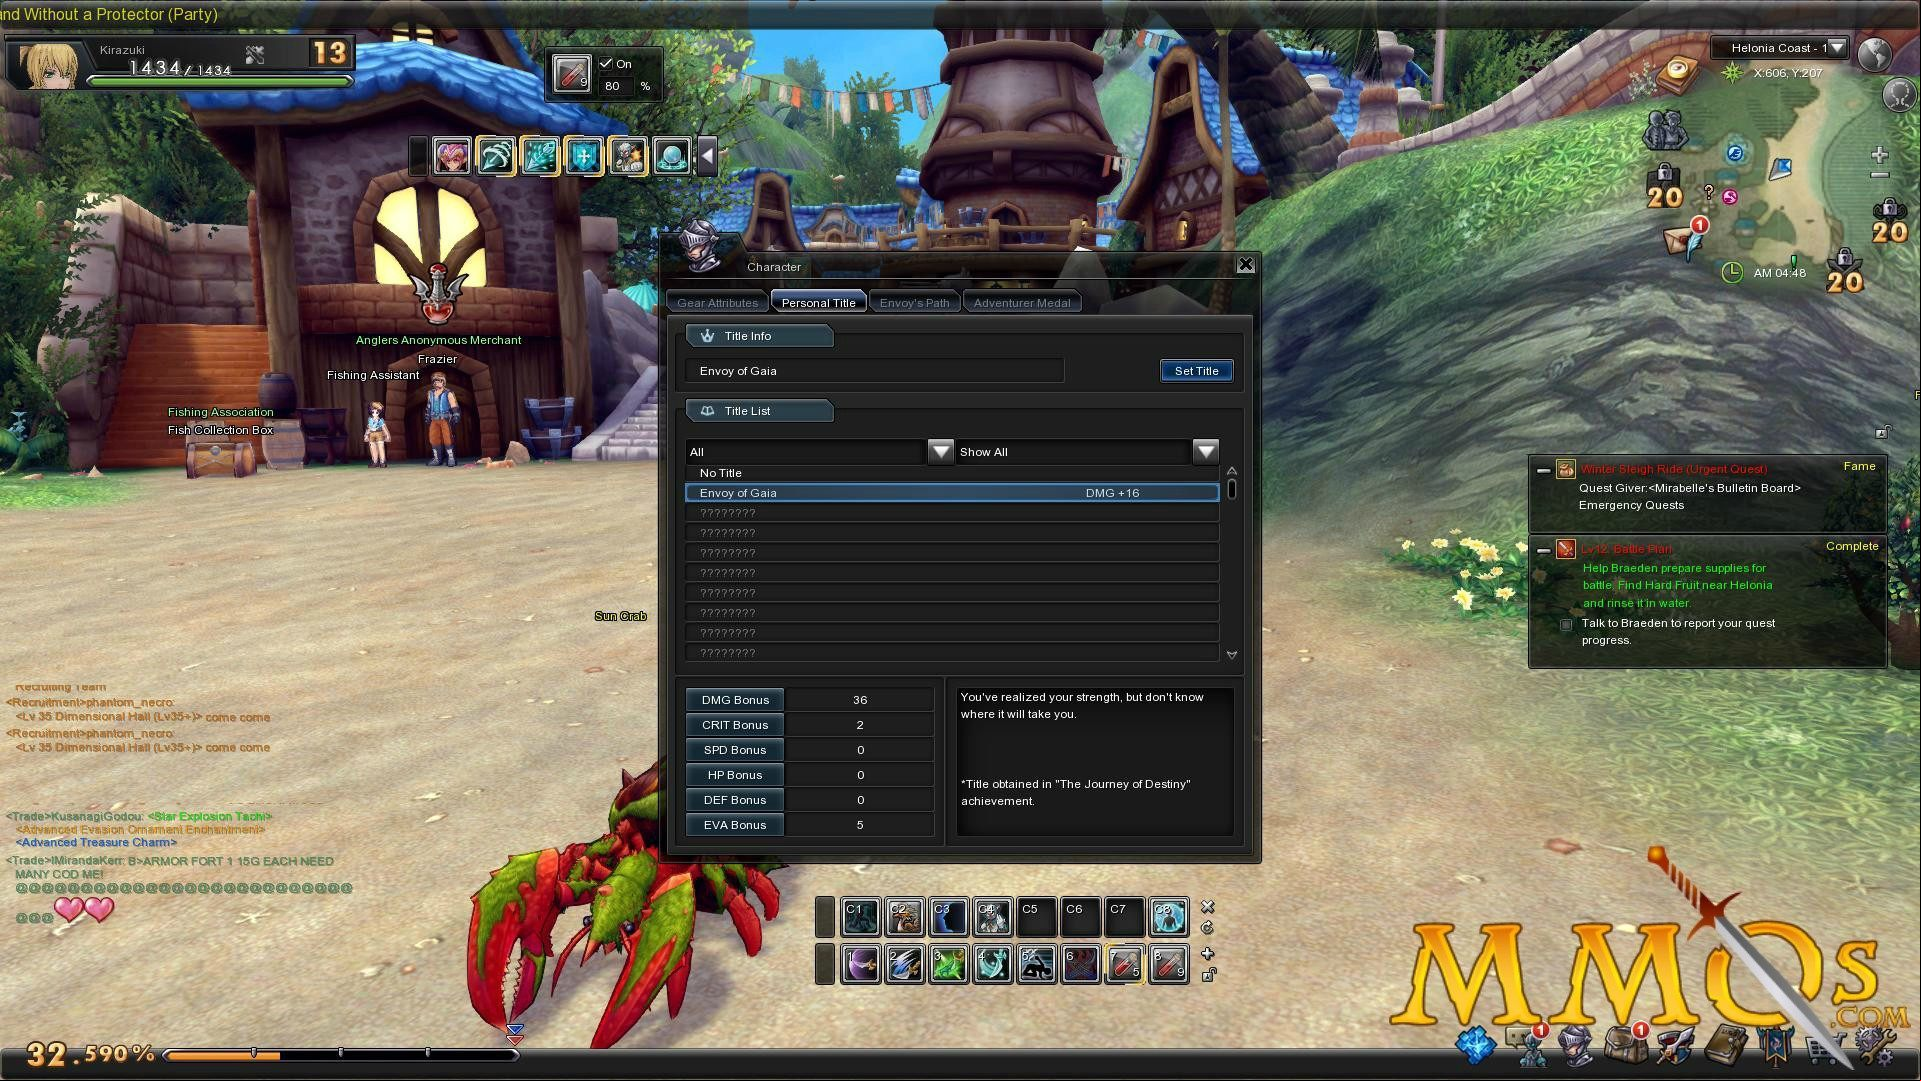Select the No Title row
This screenshot has height=1081, width=1921.
pyautogui.click(x=951, y=473)
